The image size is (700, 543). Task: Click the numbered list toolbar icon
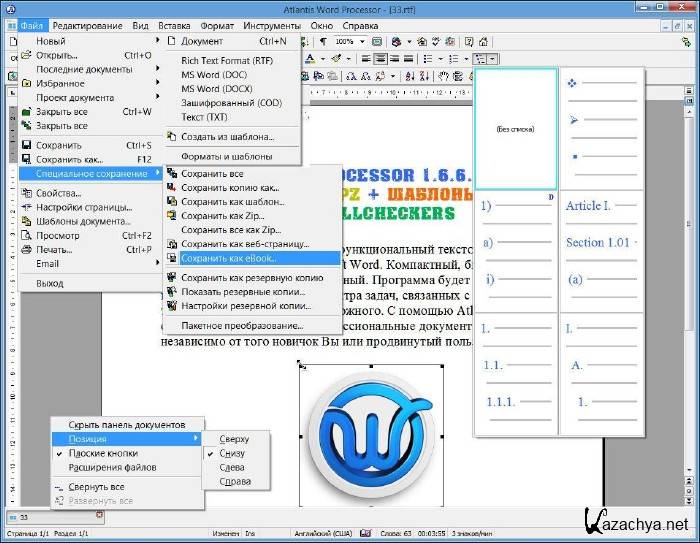(455, 59)
